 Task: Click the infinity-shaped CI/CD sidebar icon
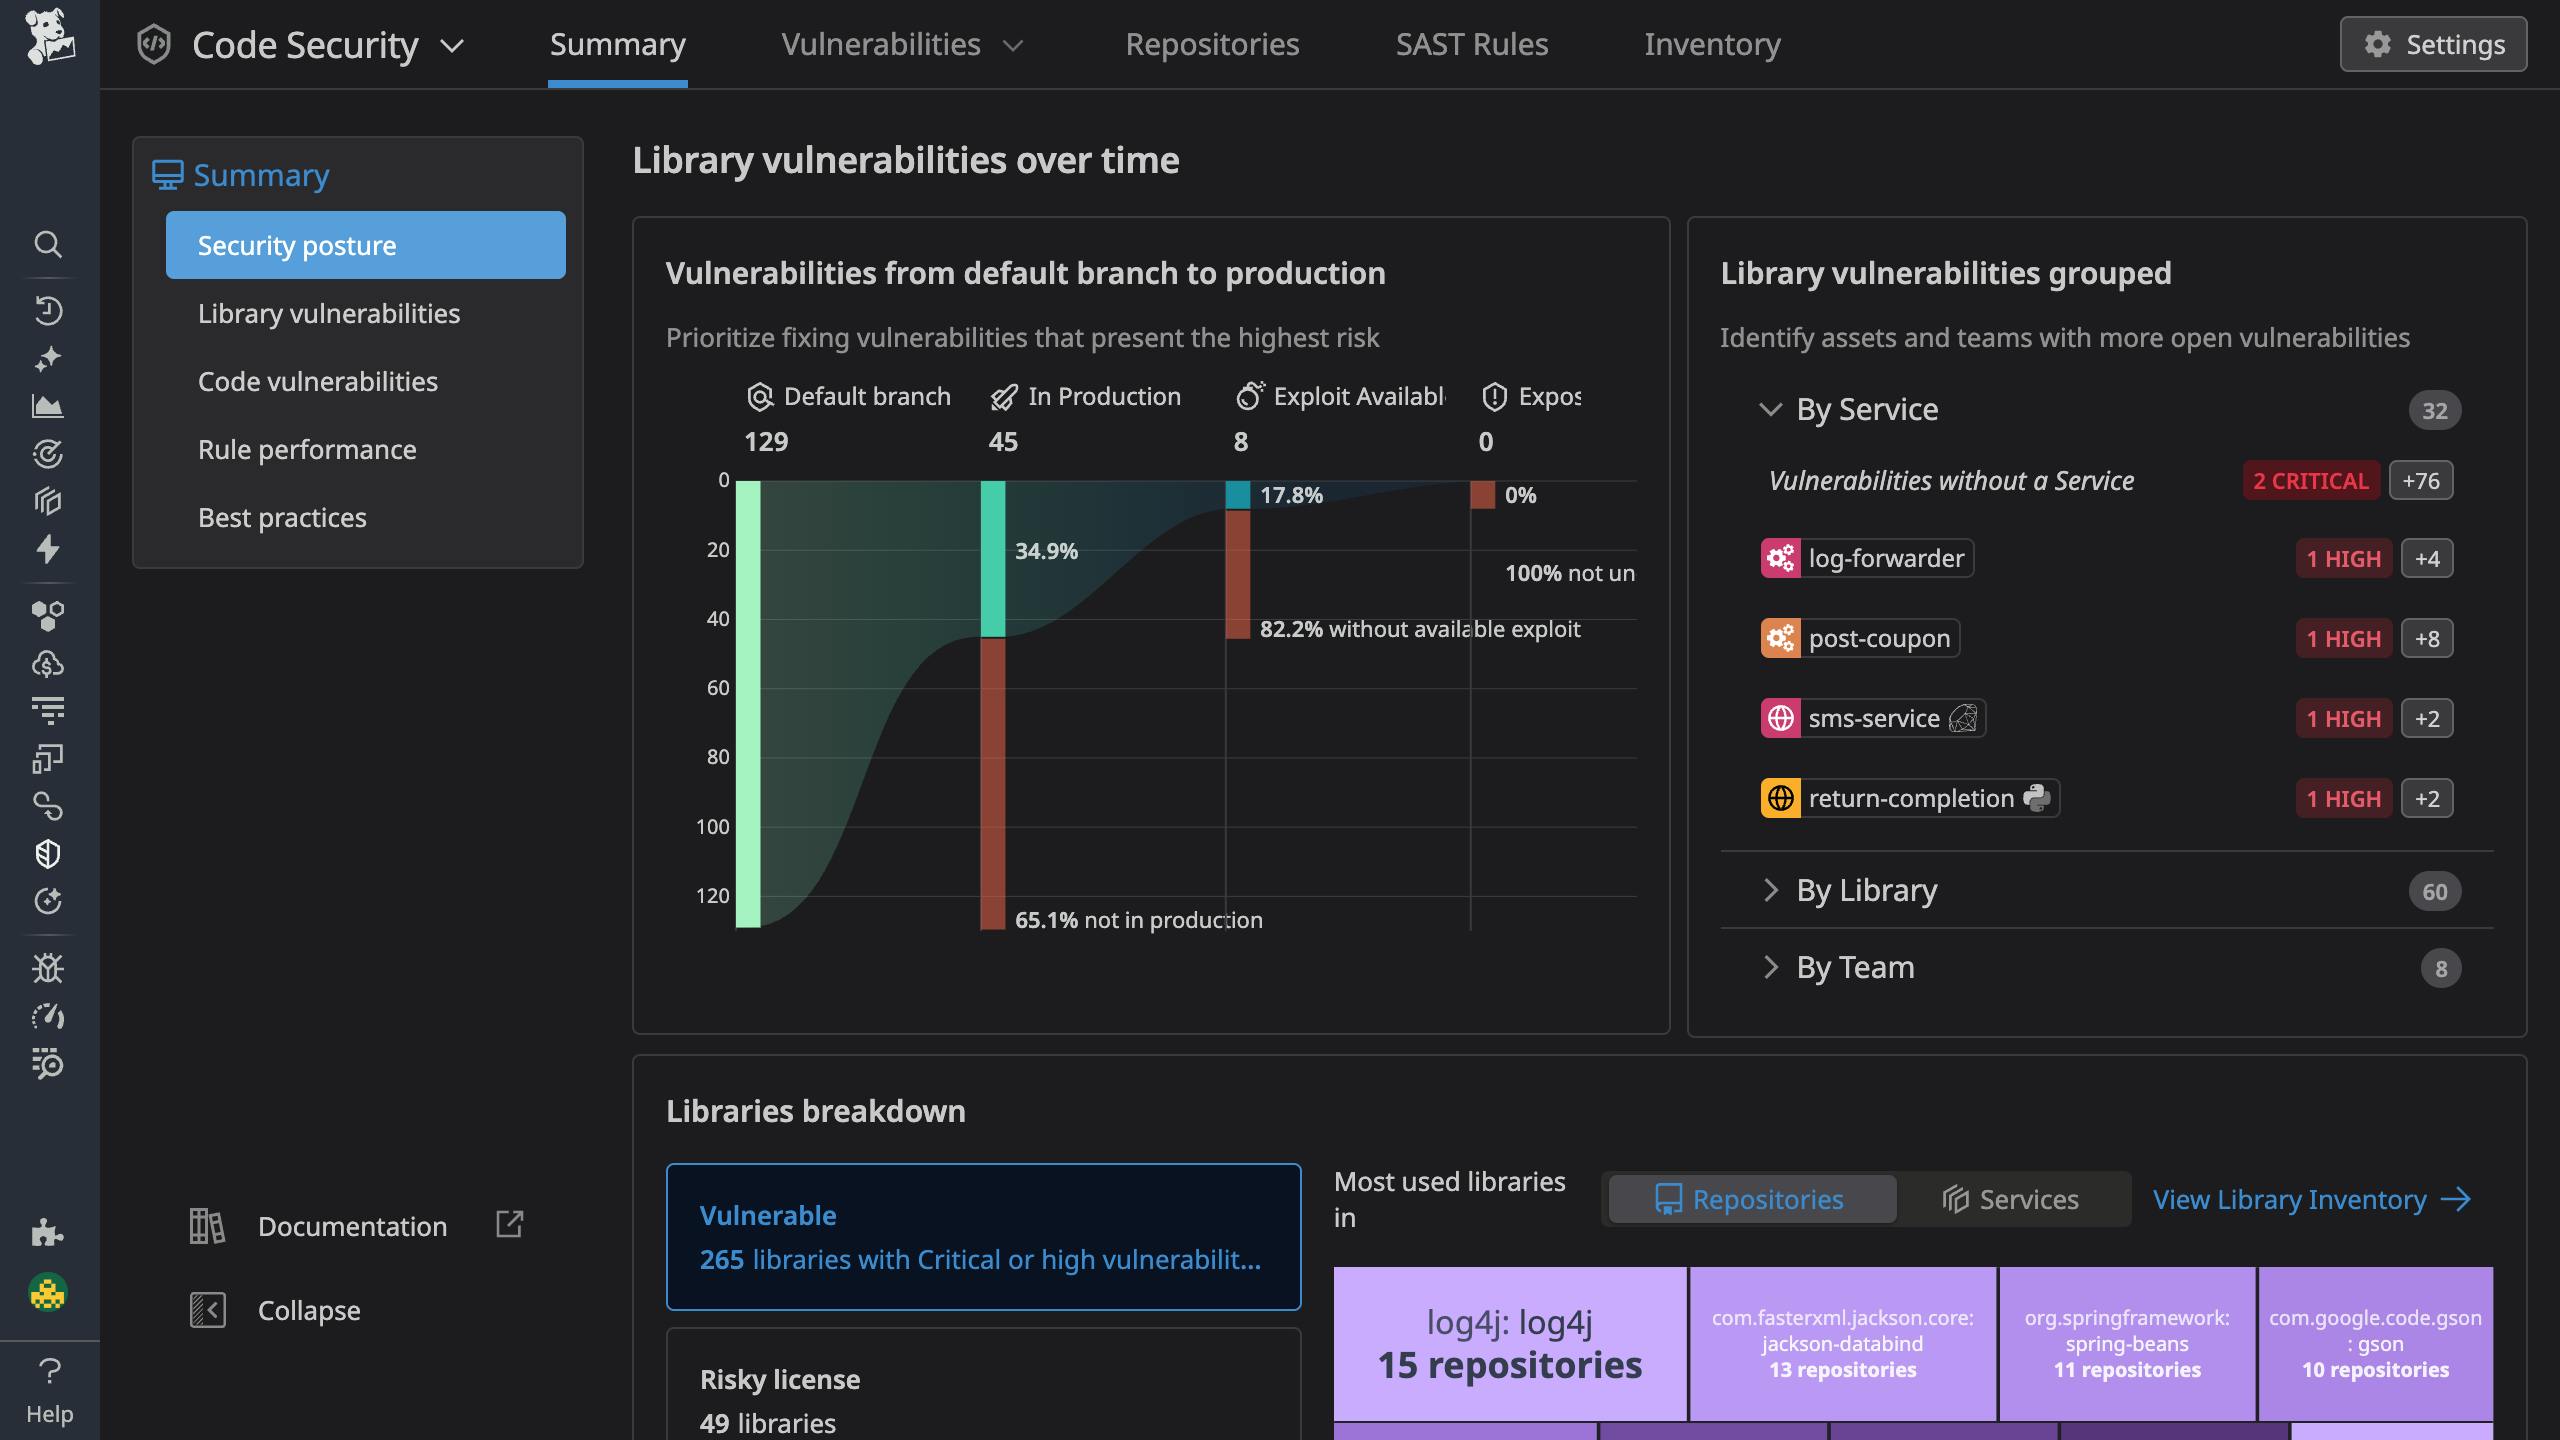(48, 806)
